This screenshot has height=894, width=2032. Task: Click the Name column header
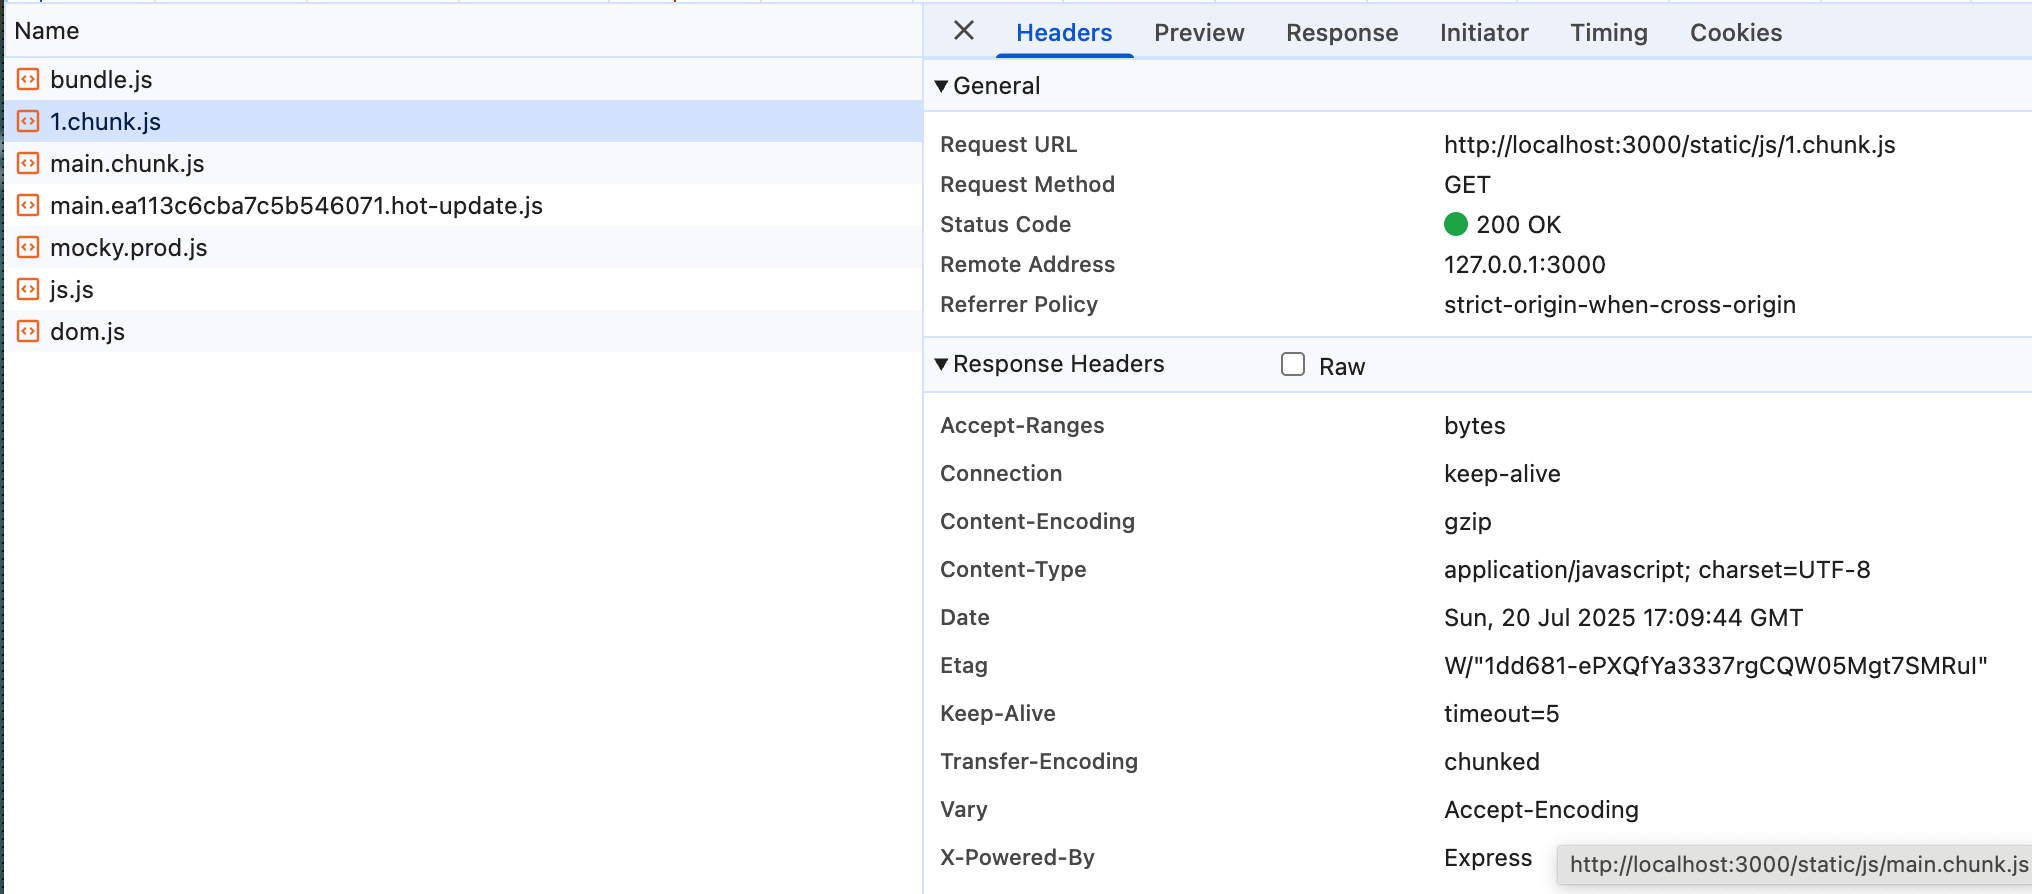click(47, 31)
